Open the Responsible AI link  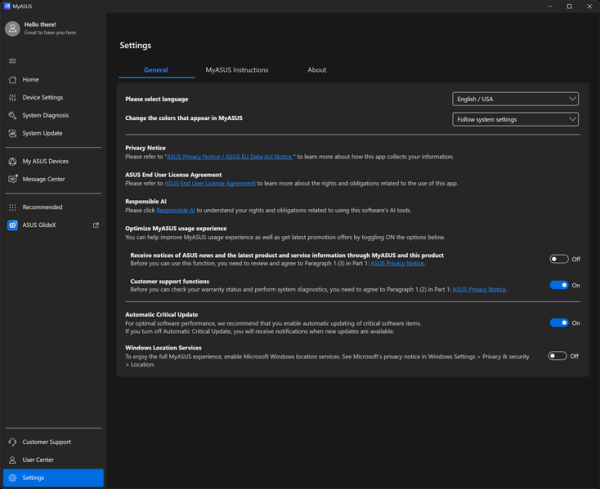coord(176,210)
